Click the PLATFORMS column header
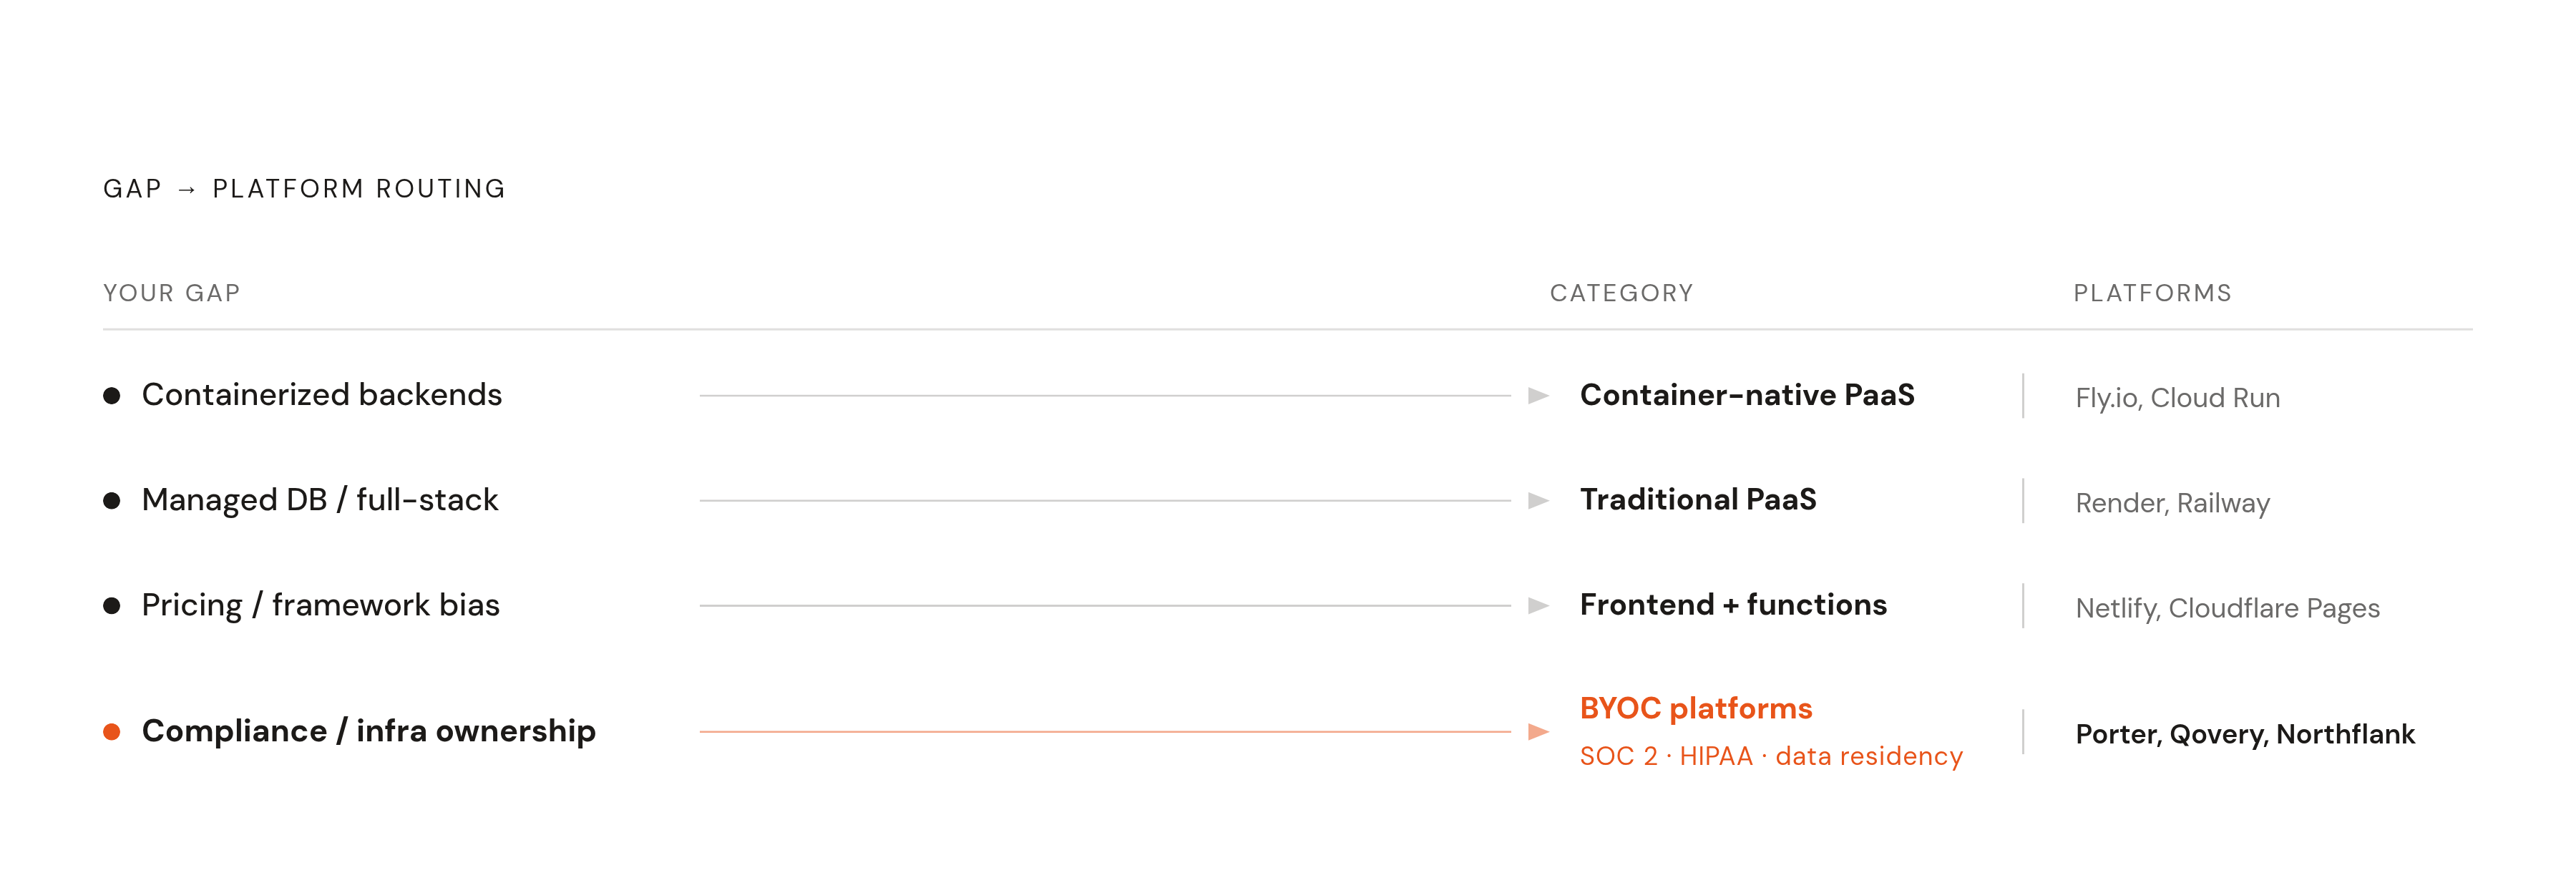The width and height of the screenshot is (2576, 878). (2152, 293)
